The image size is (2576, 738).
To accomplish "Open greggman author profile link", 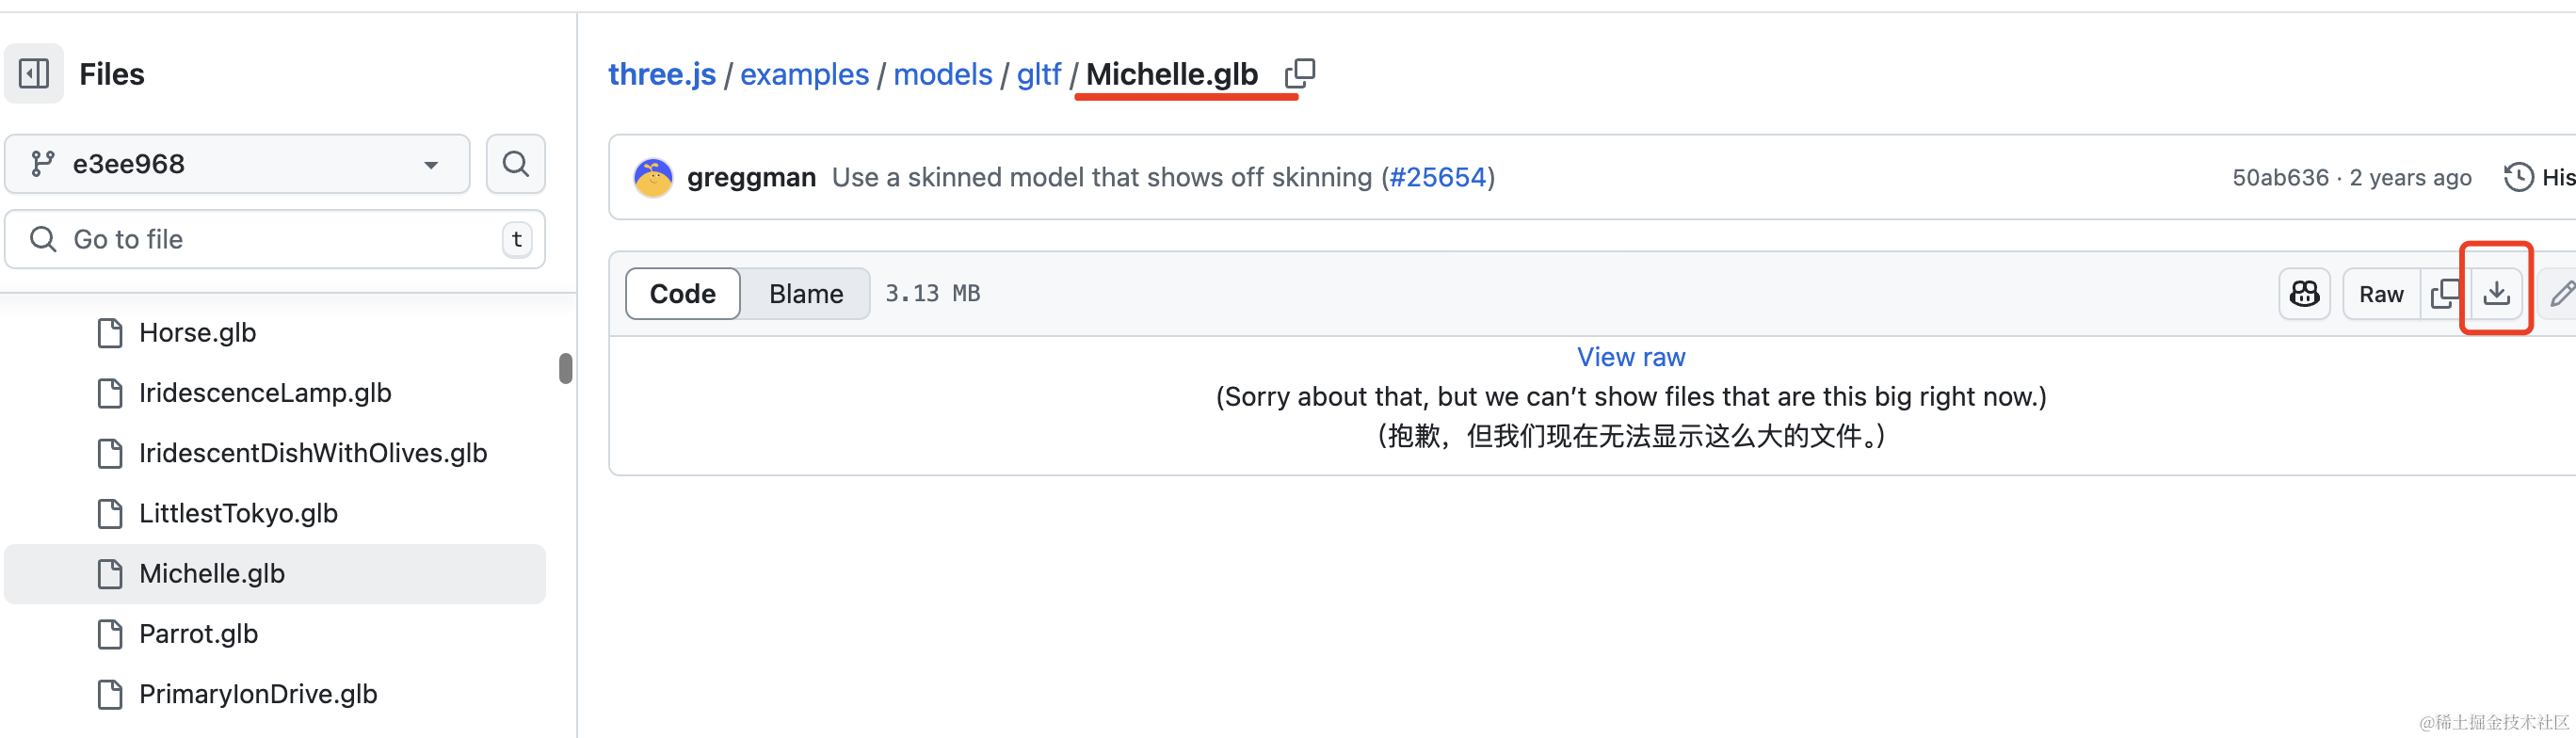I will point(751,178).
